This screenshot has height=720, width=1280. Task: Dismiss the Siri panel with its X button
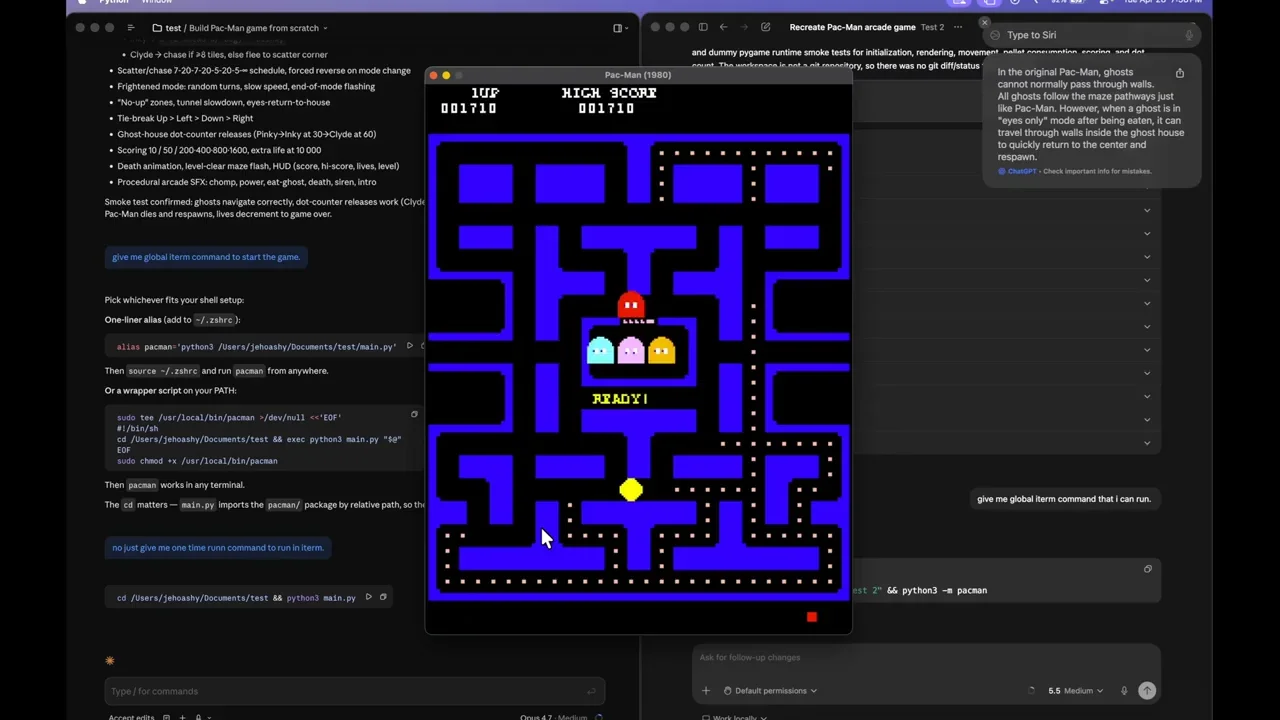tap(984, 22)
